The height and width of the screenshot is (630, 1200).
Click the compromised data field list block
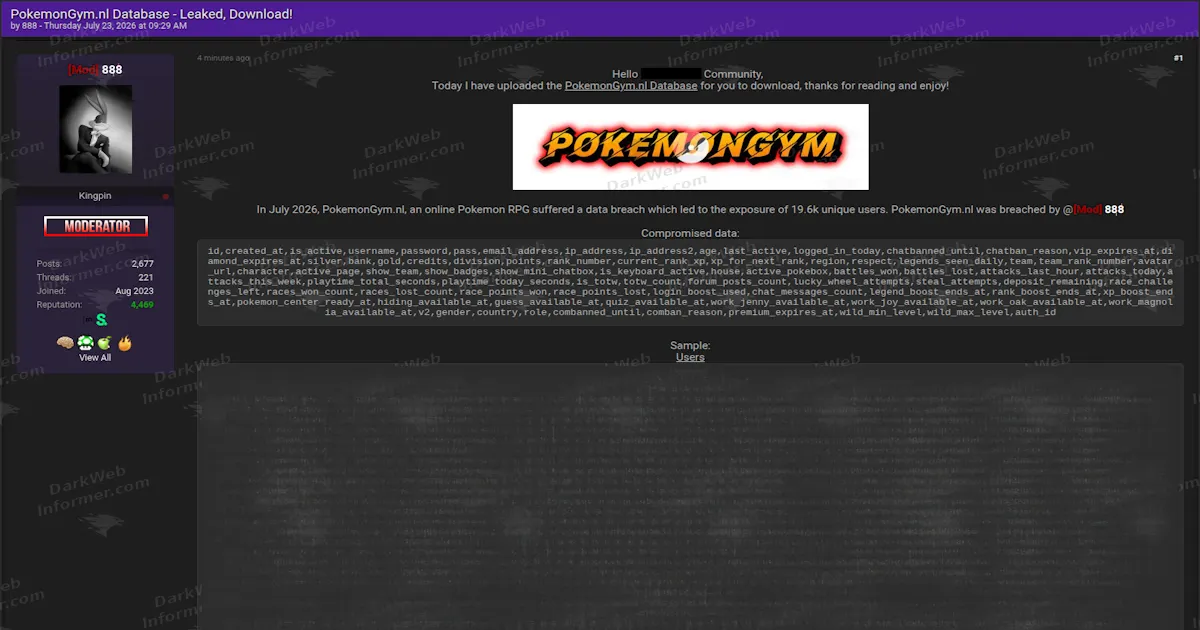pyautogui.click(x=690, y=282)
